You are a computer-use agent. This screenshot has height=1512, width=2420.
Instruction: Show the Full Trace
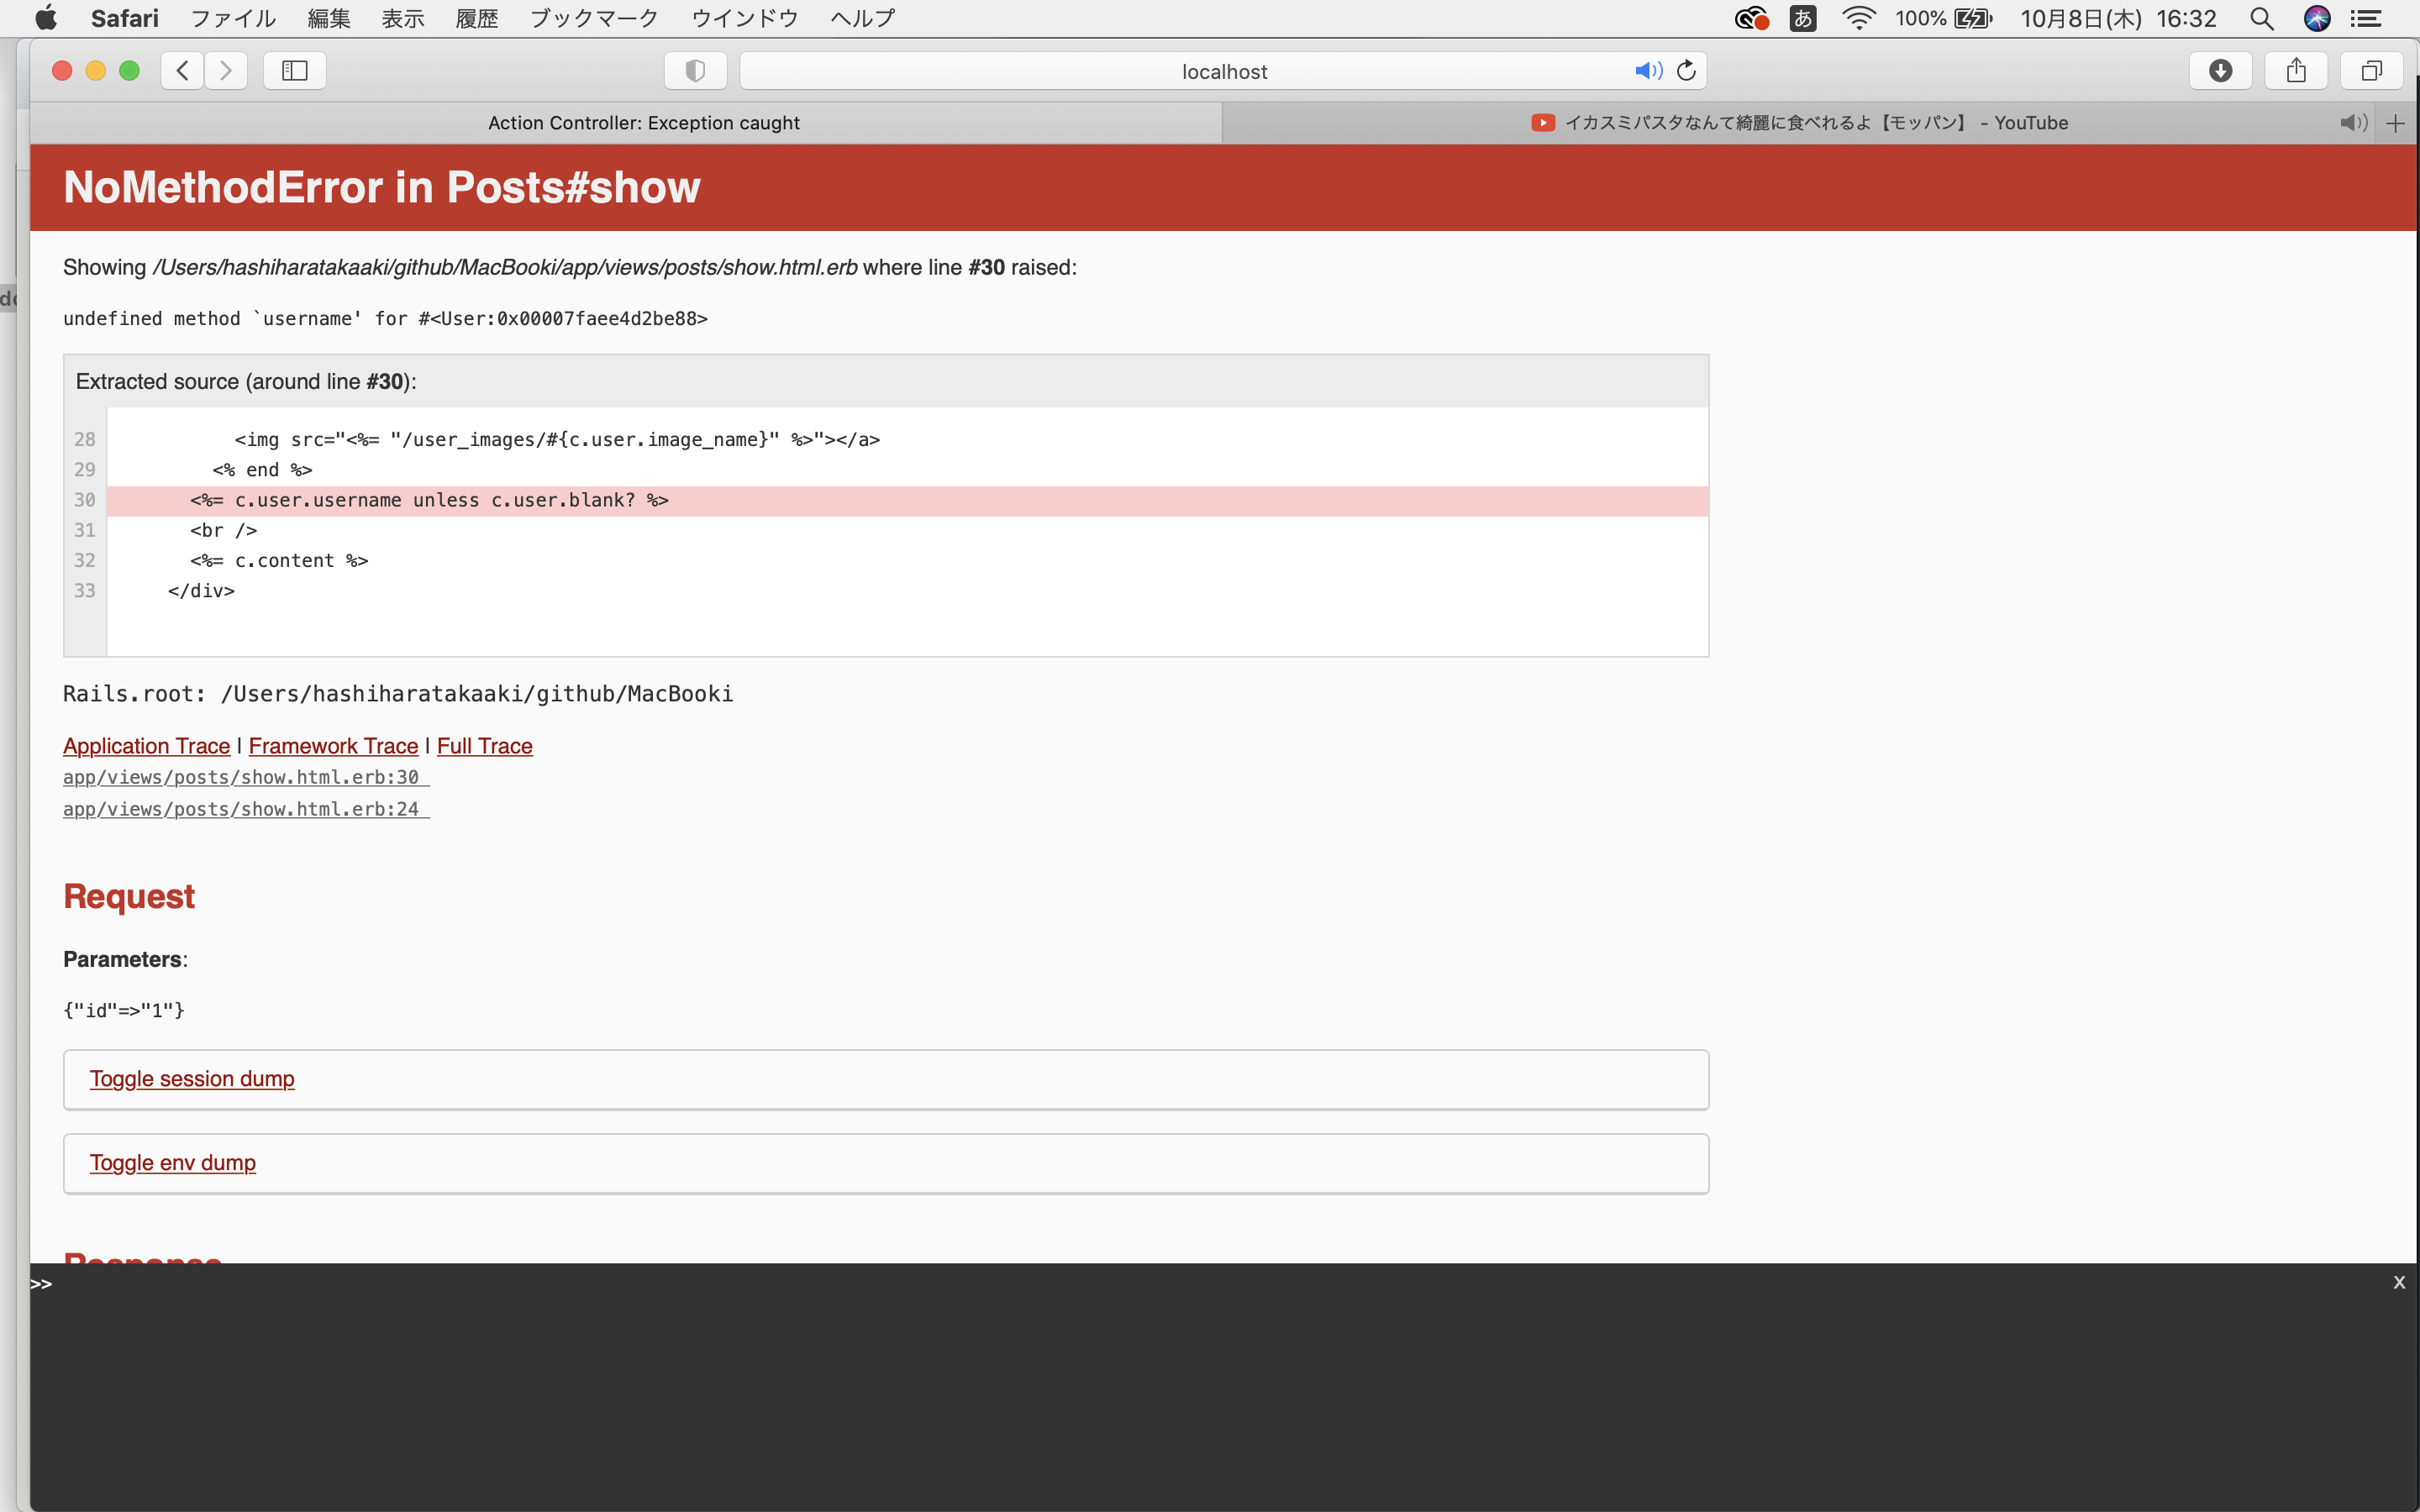point(484,746)
